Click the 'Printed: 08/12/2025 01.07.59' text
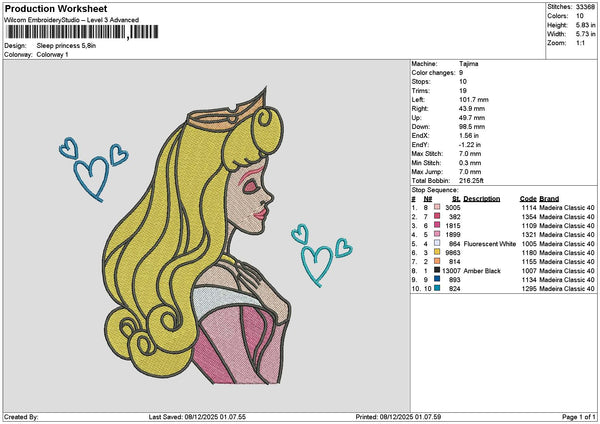Image resolution: width=600 pixels, height=424 pixels. (398, 417)
